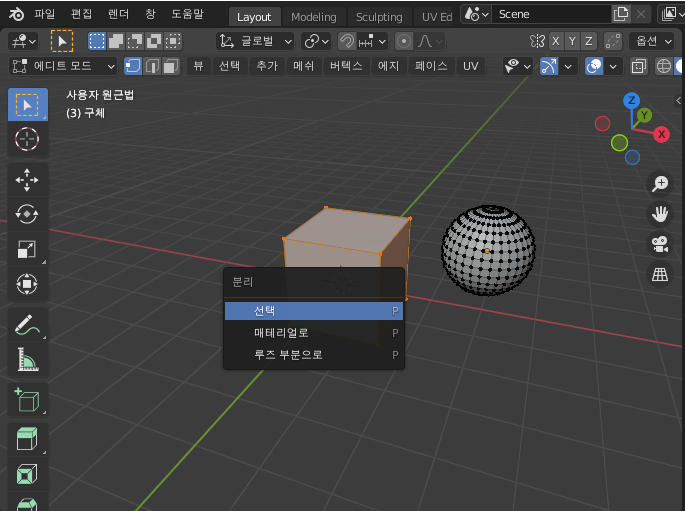Open the gizmo settings dropdown arrow

tap(568, 66)
